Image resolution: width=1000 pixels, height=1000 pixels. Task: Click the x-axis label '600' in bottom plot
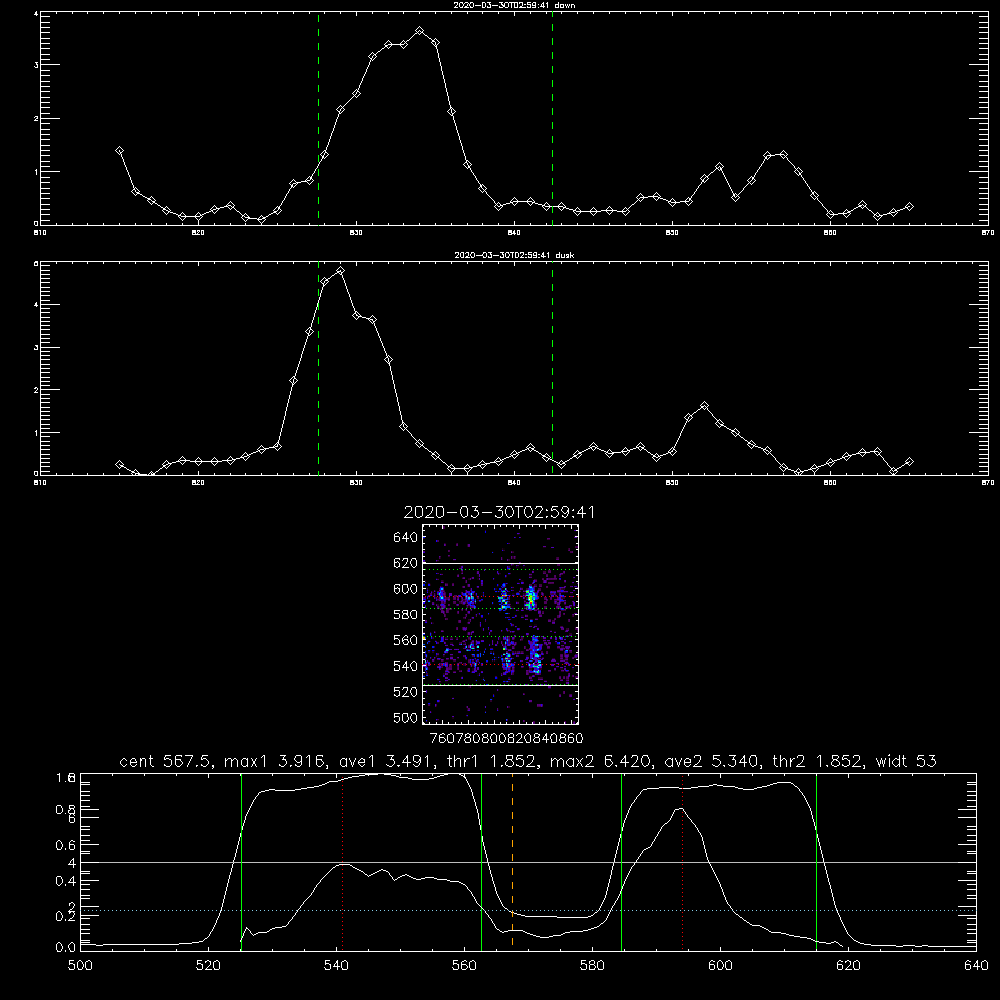point(721,966)
